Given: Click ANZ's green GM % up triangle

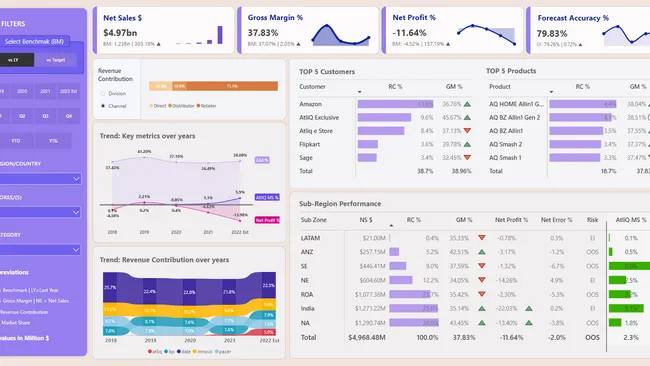Looking at the screenshot, I should point(482,252).
